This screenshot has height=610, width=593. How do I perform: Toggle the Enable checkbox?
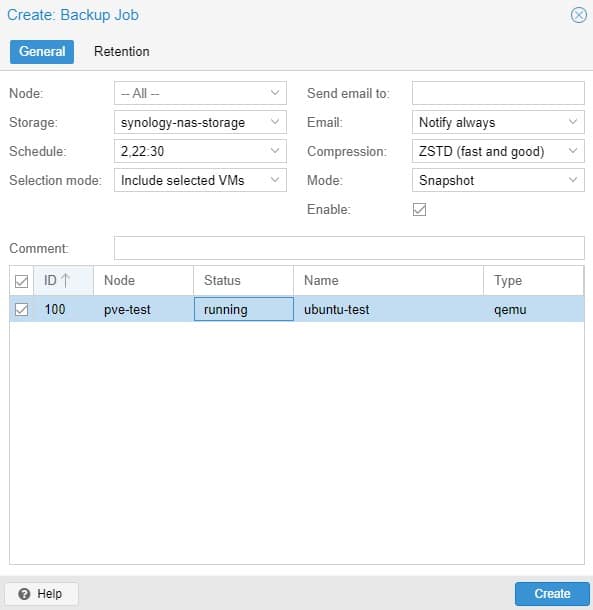(x=419, y=209)
